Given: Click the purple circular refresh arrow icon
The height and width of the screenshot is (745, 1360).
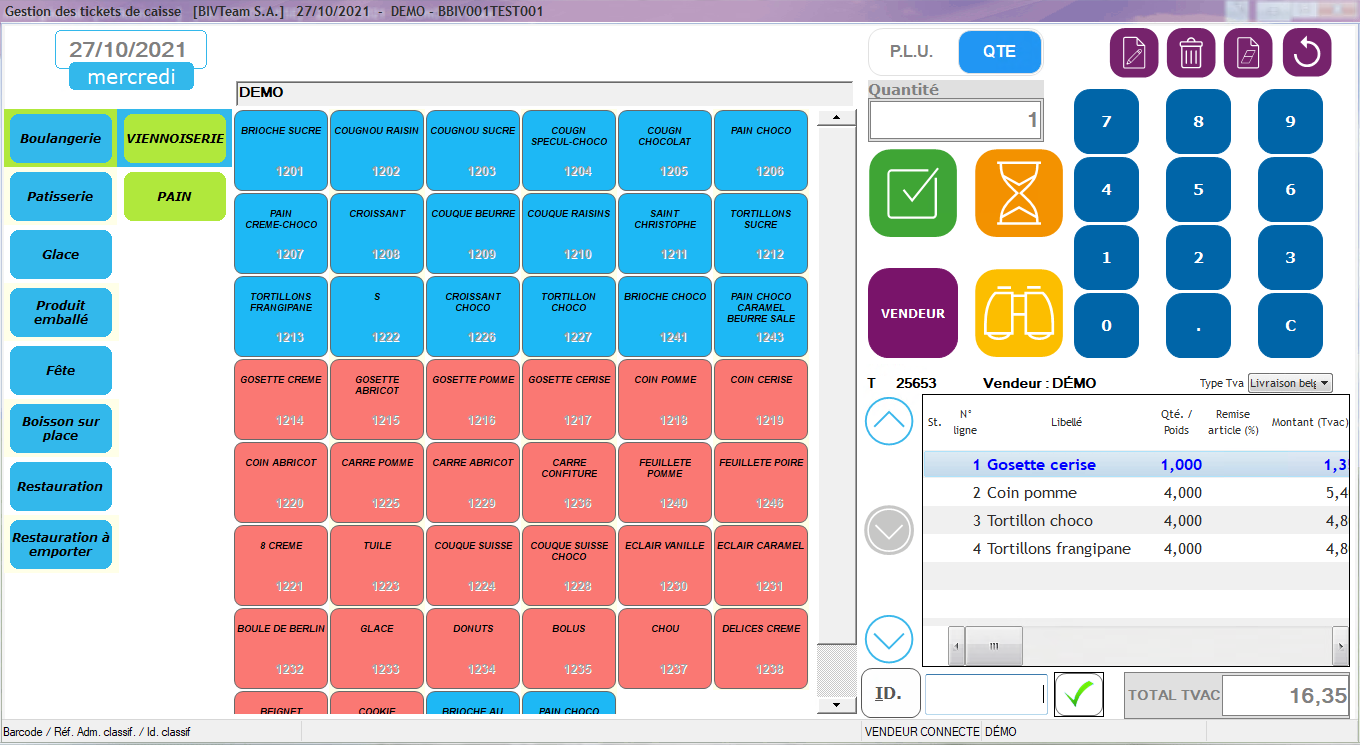Looking at the screenshot, I should point(1306,53).
